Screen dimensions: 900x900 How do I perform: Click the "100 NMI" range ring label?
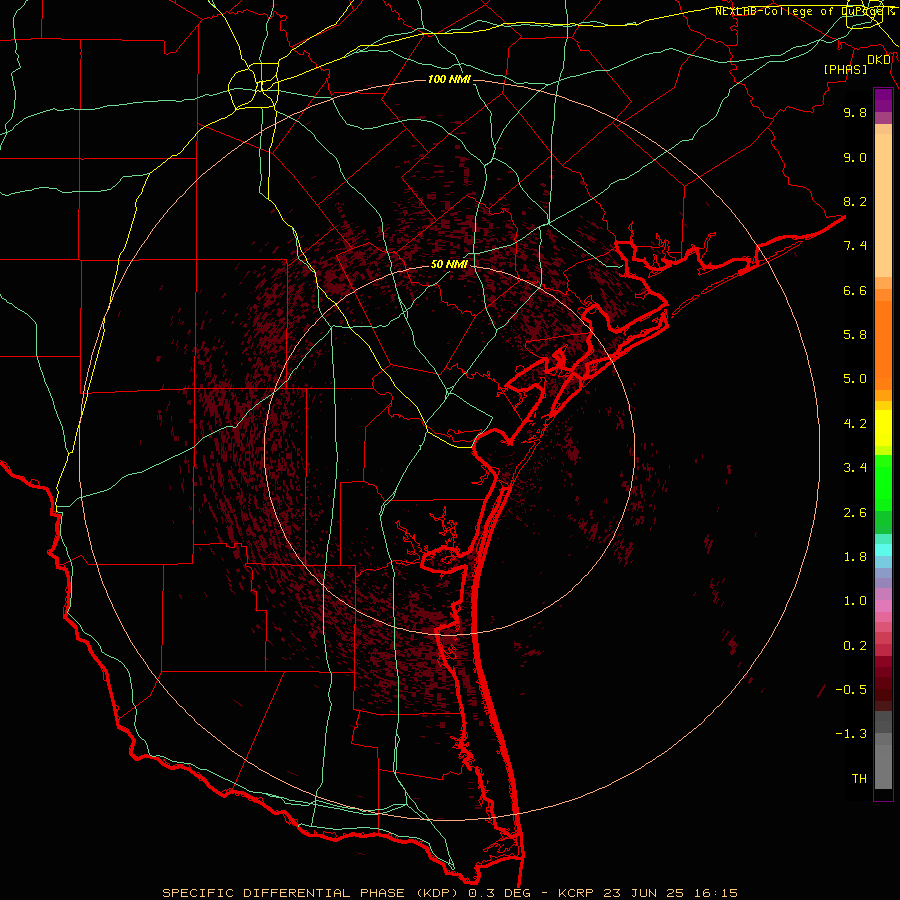point(449,79)
